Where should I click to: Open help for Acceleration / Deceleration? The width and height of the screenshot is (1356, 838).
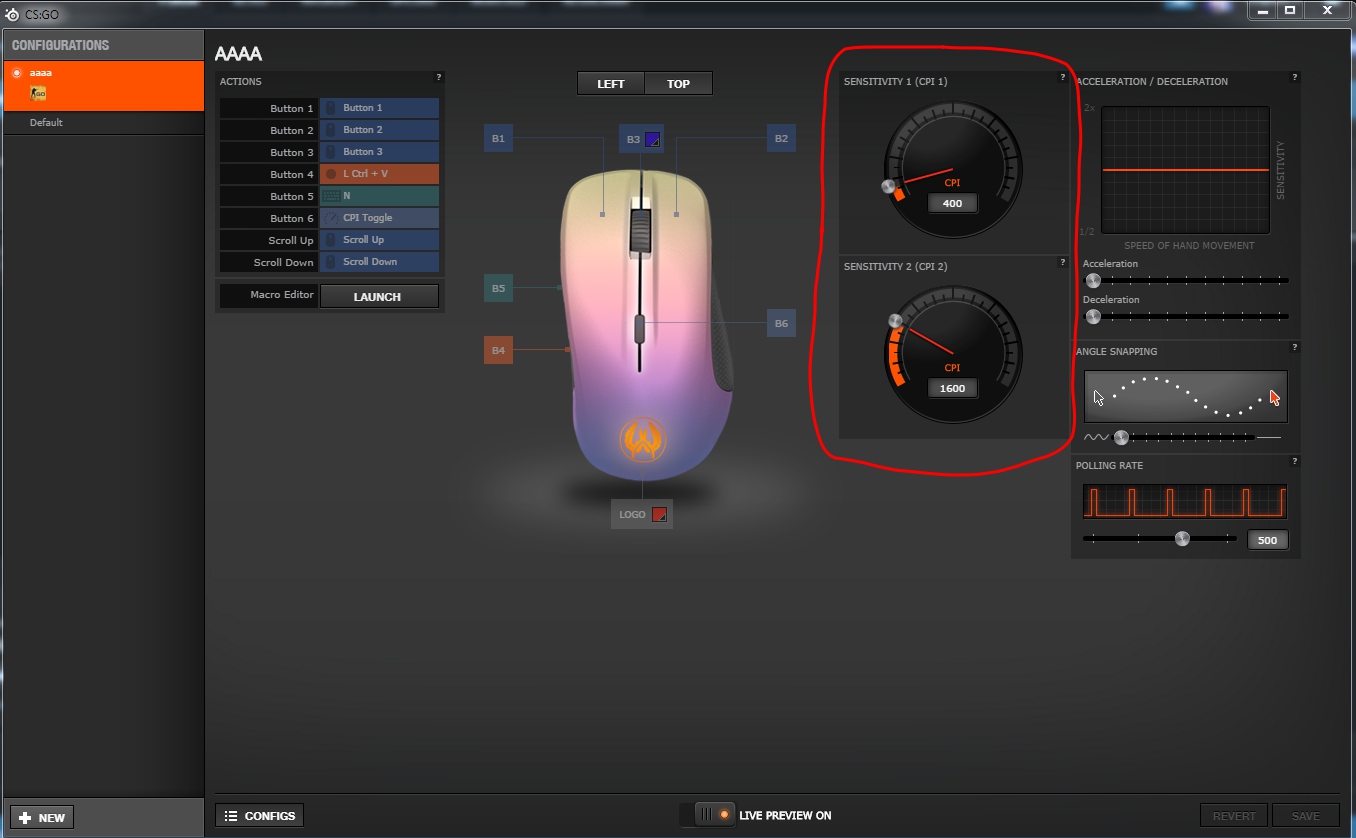1295,77
